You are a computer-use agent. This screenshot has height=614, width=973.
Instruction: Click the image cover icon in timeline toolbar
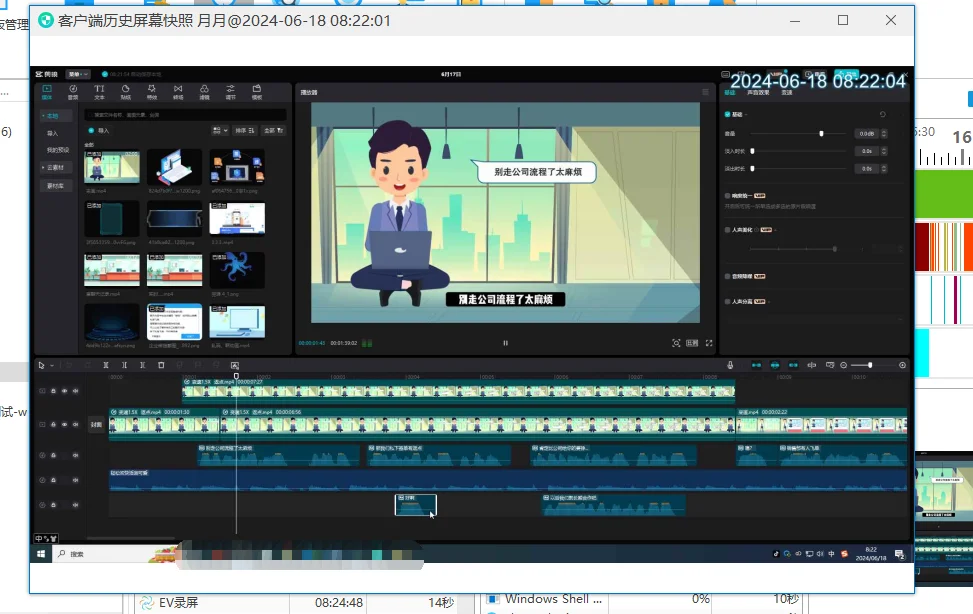[235, 365]
